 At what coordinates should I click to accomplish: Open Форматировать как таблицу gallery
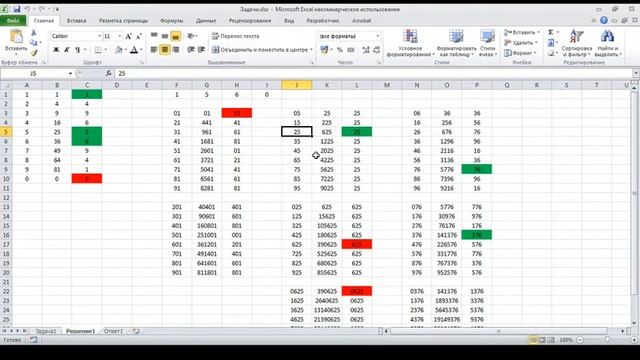pyautogui.click(x=456, y=43)
